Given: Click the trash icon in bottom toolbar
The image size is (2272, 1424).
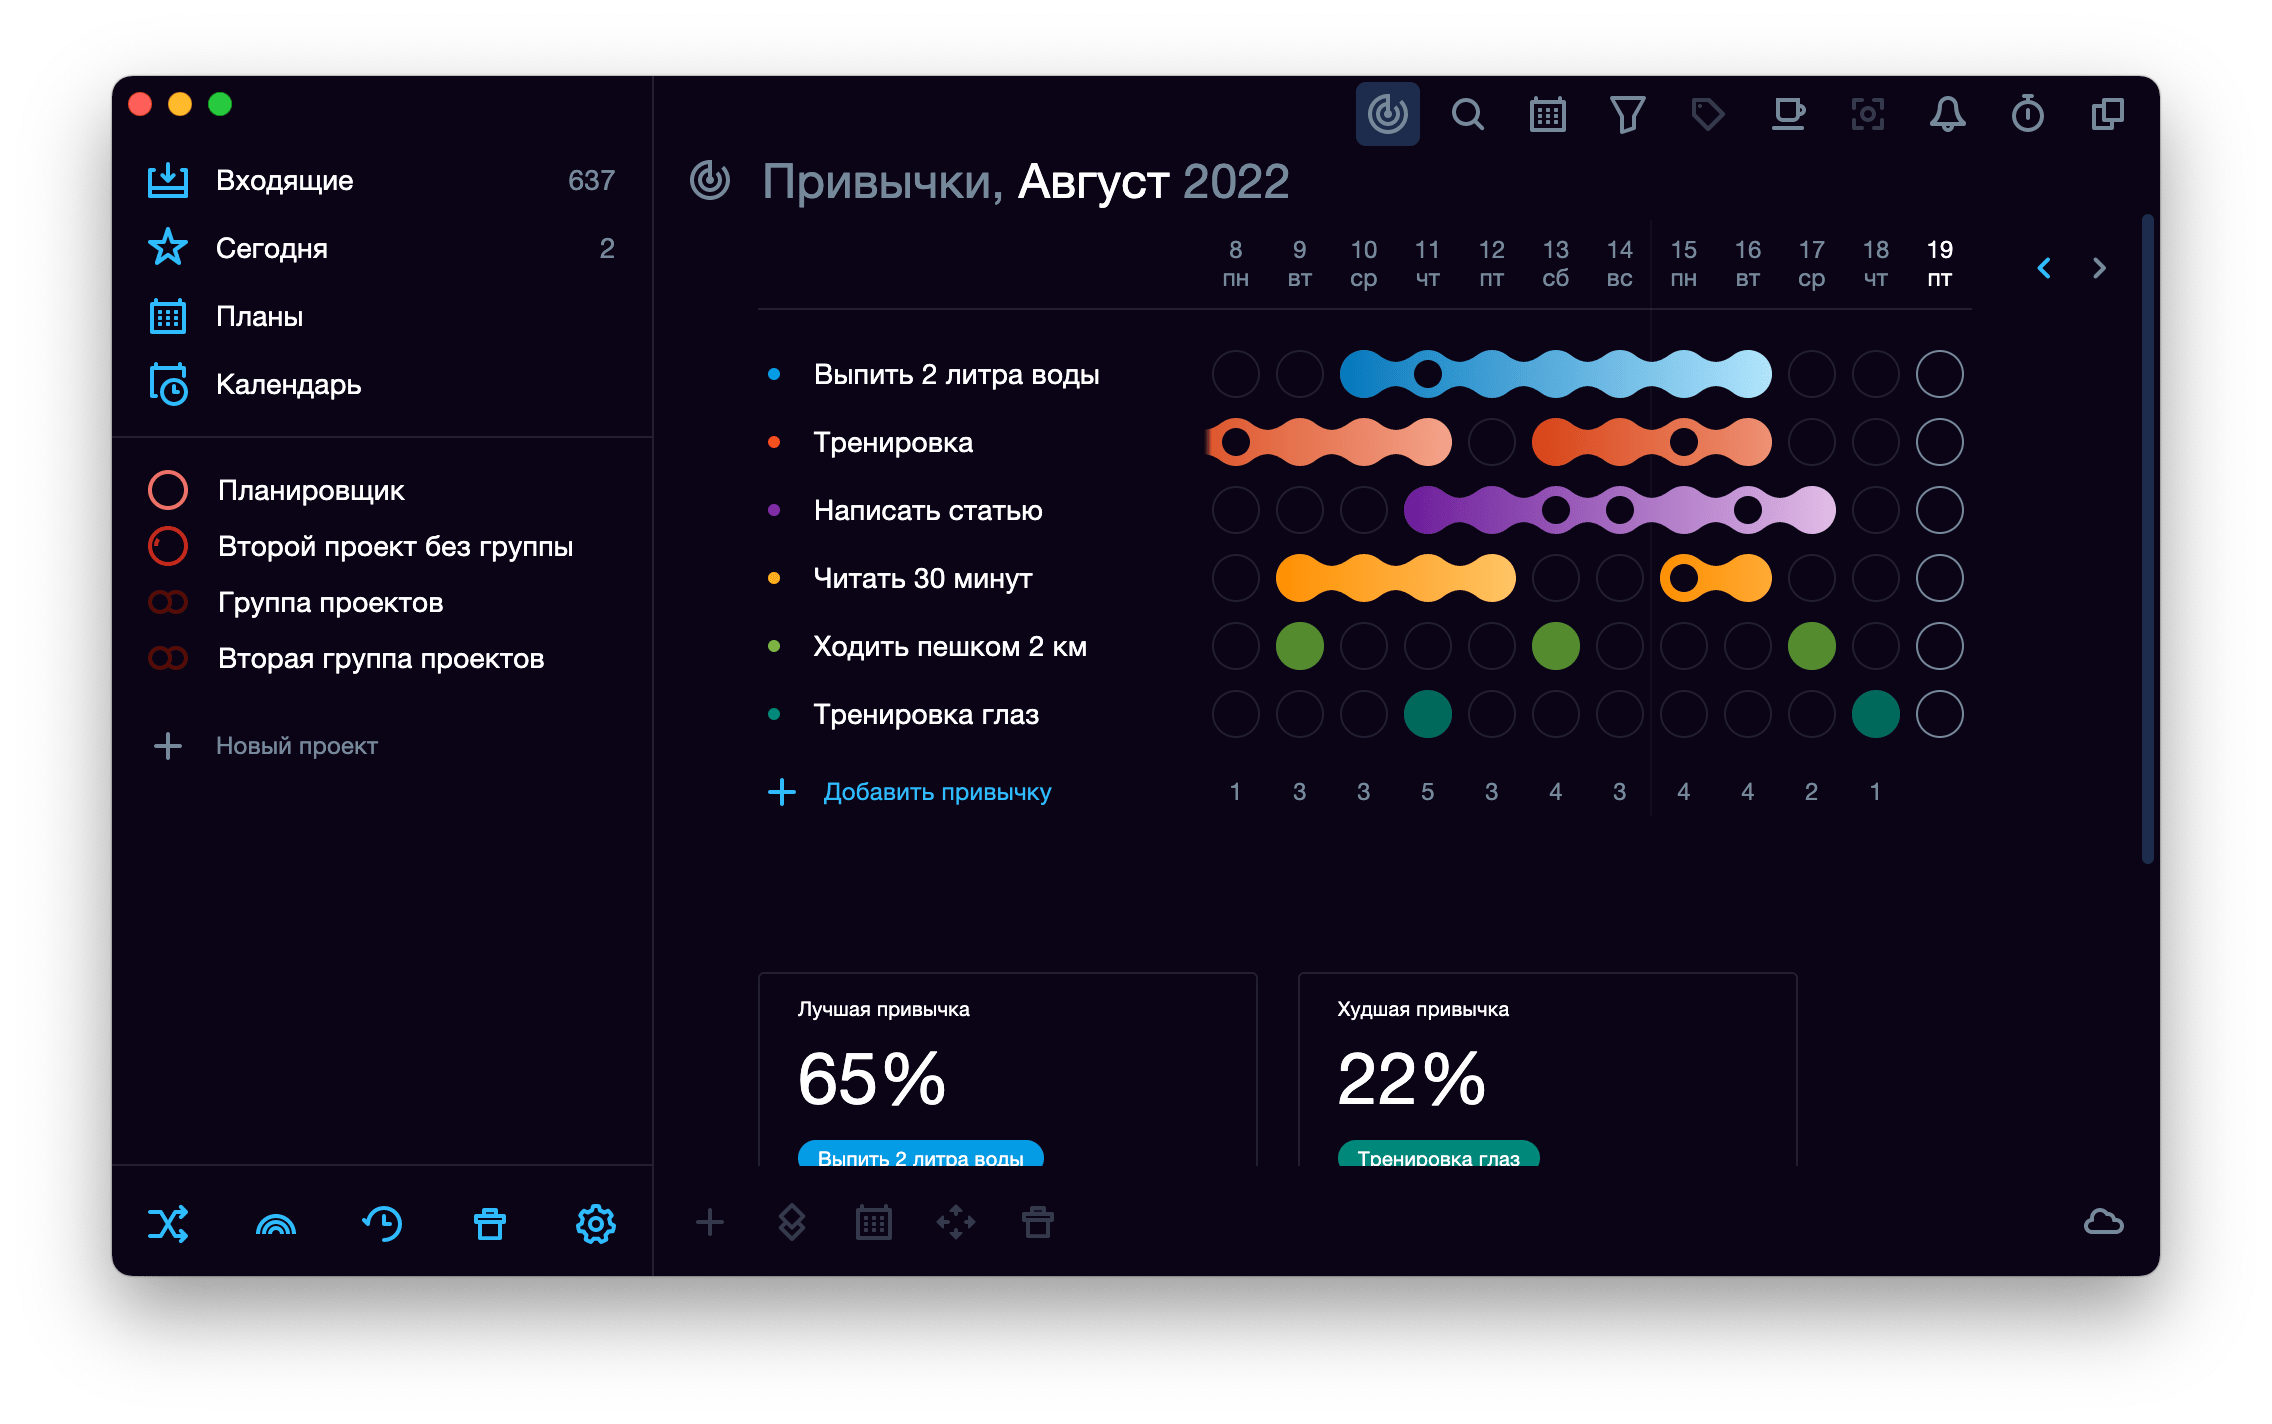Looking at the screenshot, I should click(1037, 1222).
